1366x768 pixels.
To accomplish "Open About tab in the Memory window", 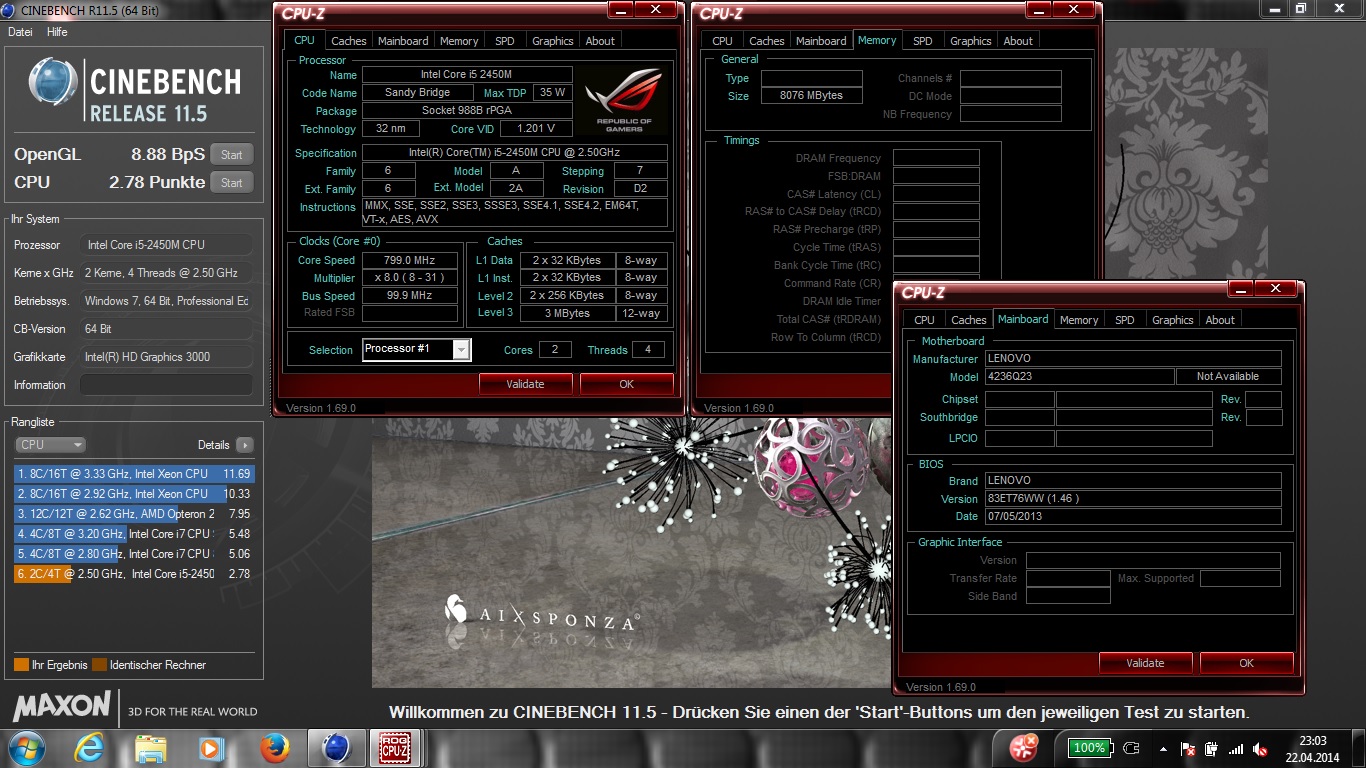I will click(1018, 41).
